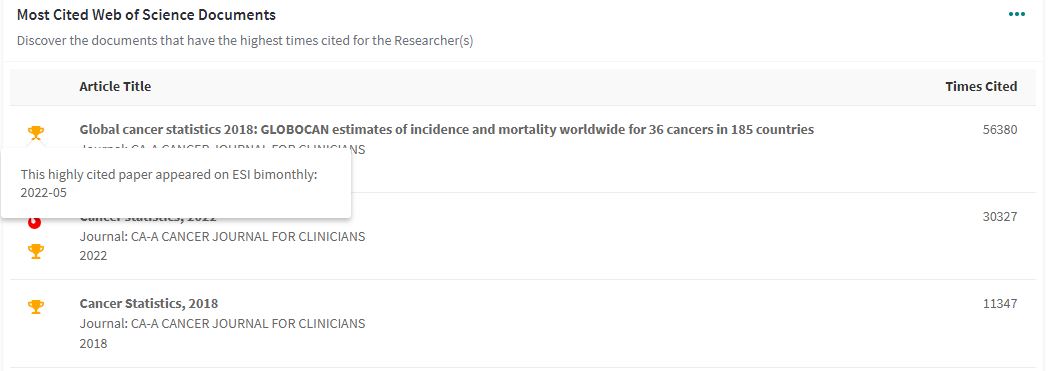The width and height of the screenshot is (1056, 371).
Task: Sort by the Times Cited column header
Action: click(x=981, y=86)
